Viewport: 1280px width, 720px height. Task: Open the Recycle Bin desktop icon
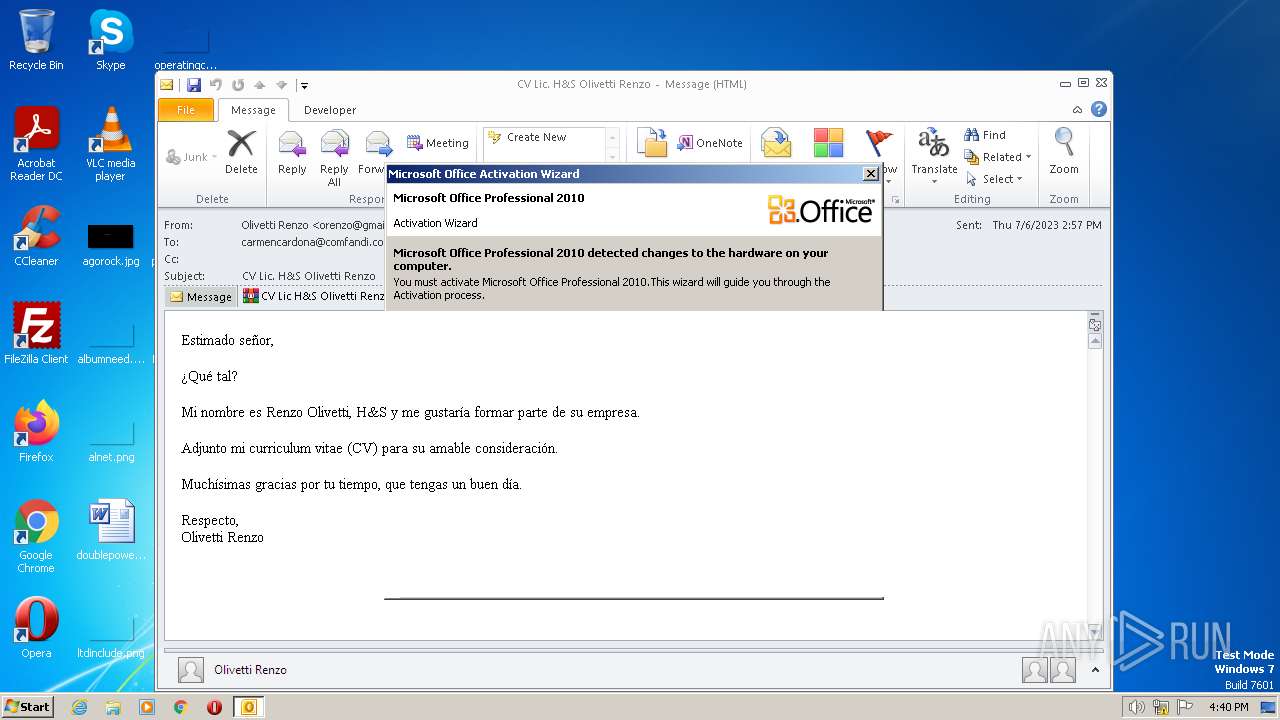coord(36,40)
